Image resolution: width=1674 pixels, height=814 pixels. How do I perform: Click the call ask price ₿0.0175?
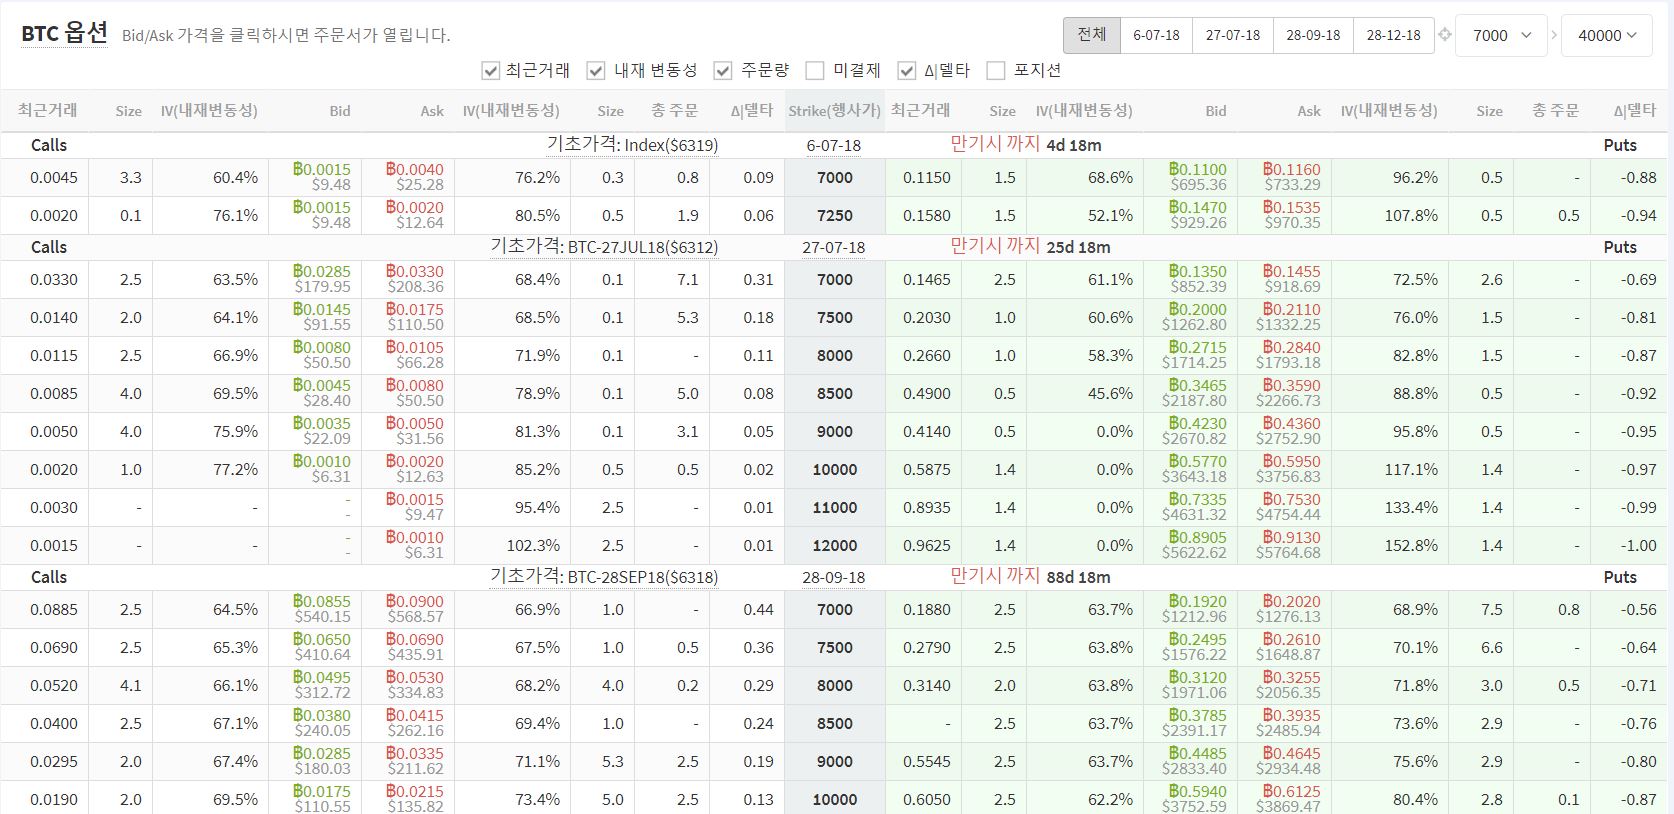(415, 310)
